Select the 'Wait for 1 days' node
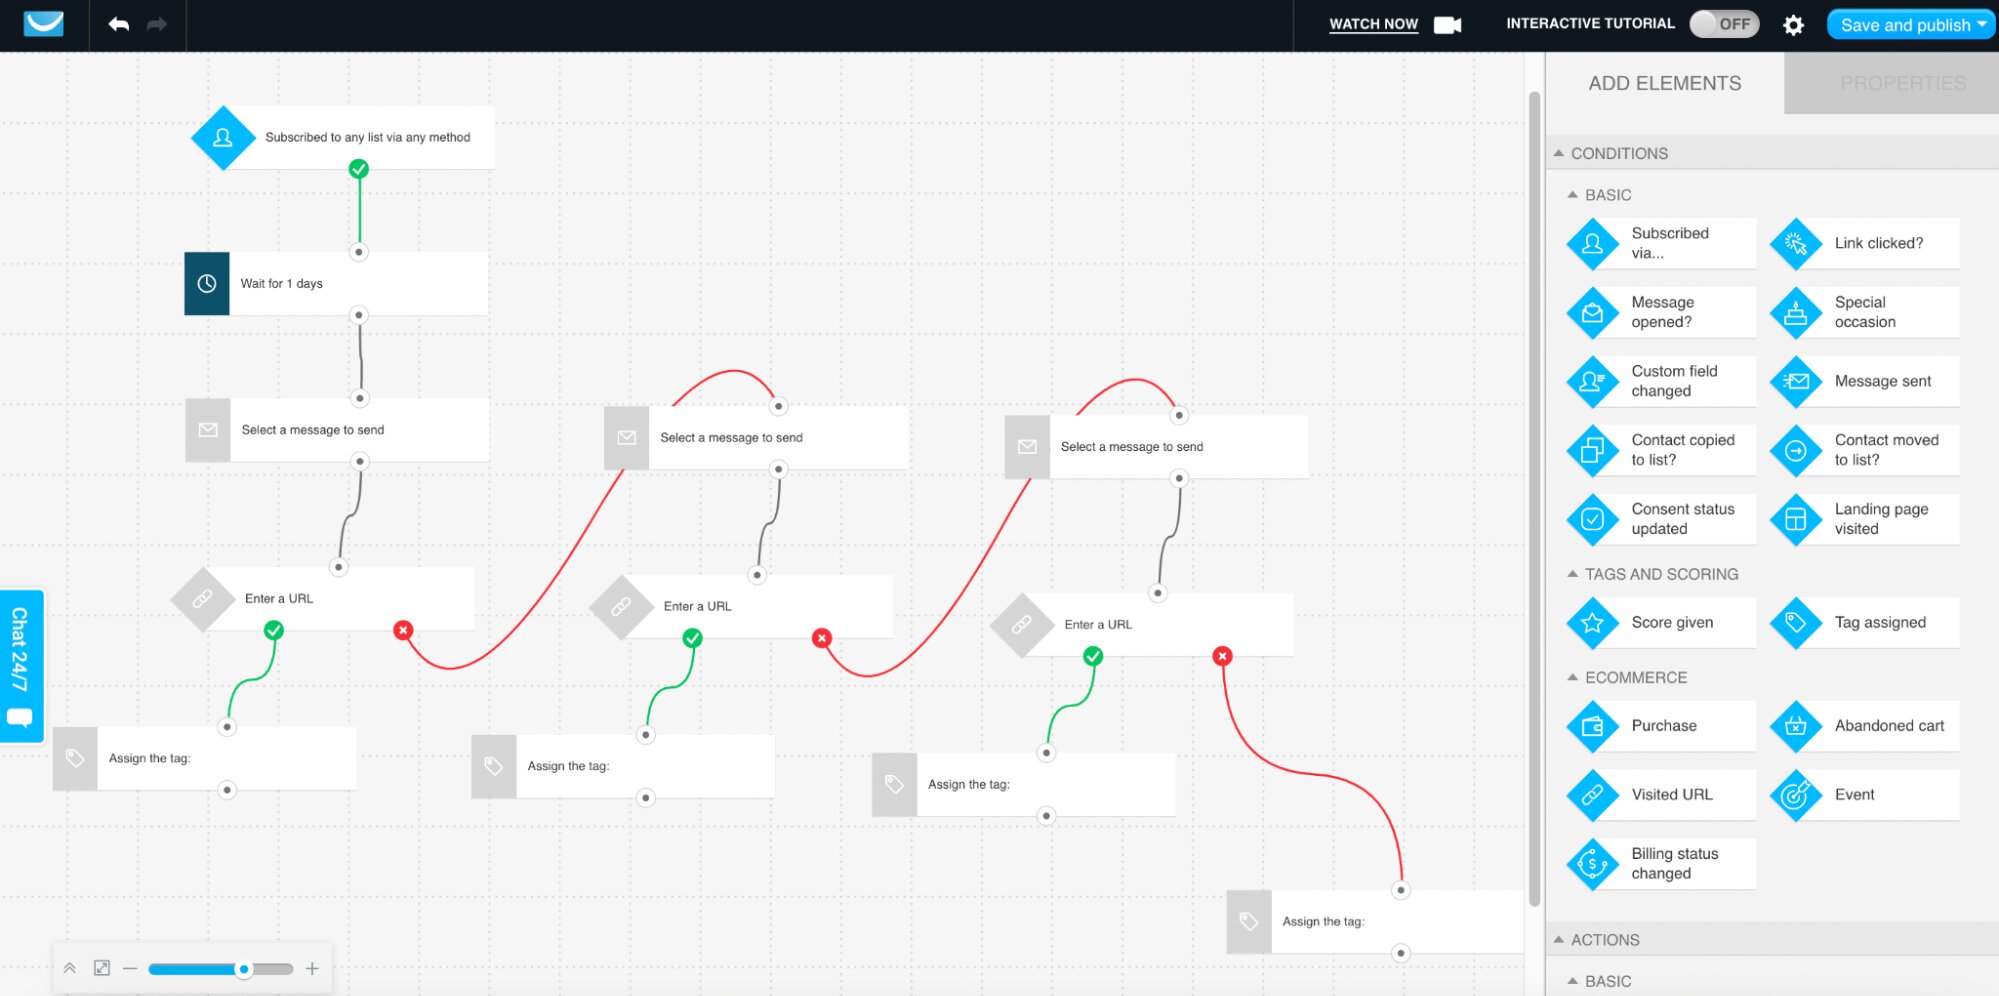Viewport: 1999px width, 996px height. click(336, 283)
